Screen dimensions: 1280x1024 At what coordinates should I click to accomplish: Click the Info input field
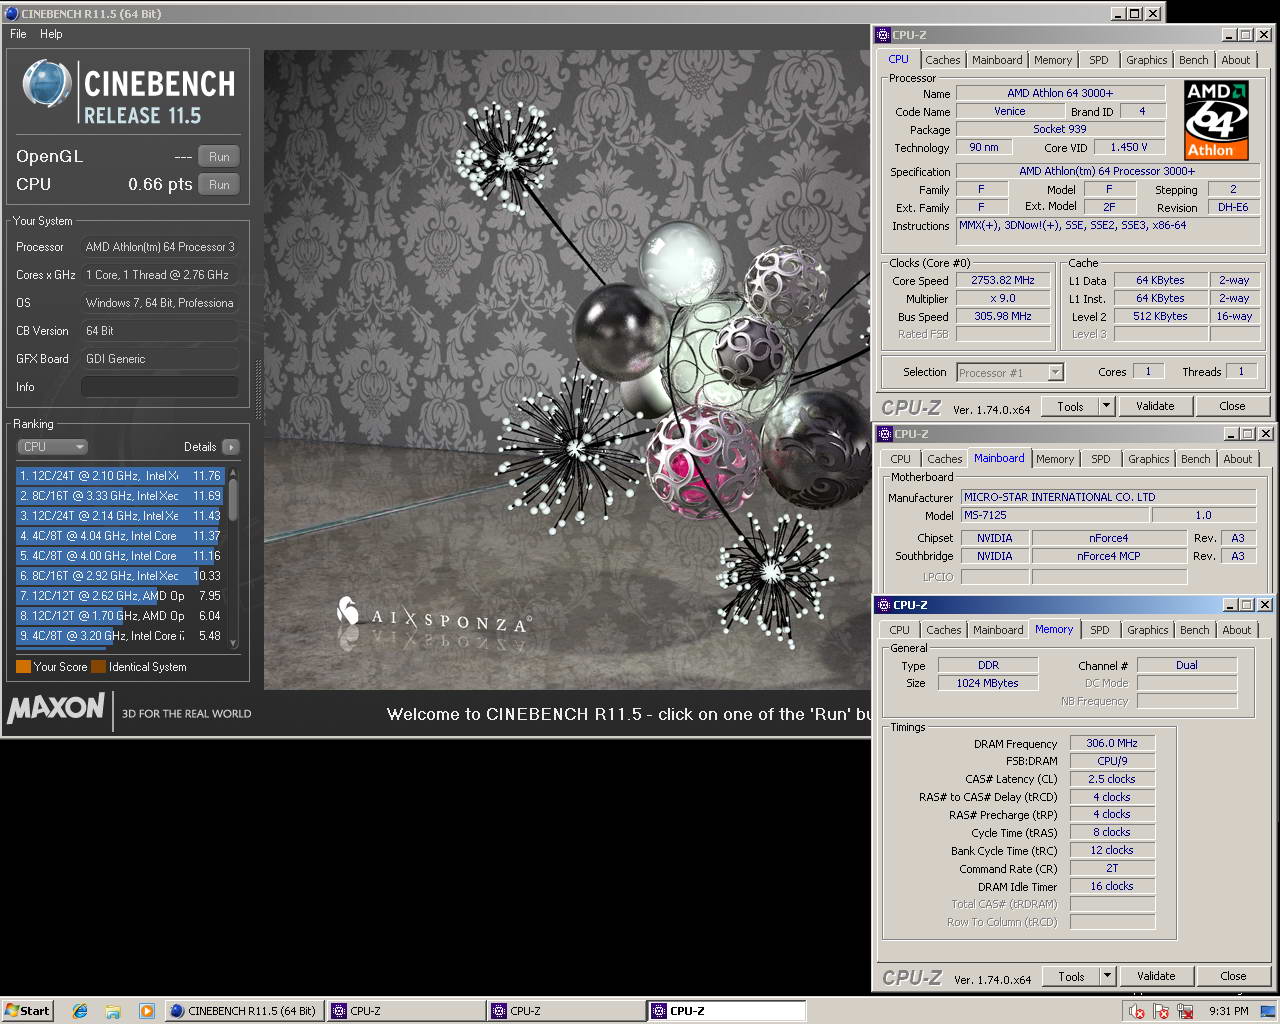pyautogui.click(x=160, y=387)
